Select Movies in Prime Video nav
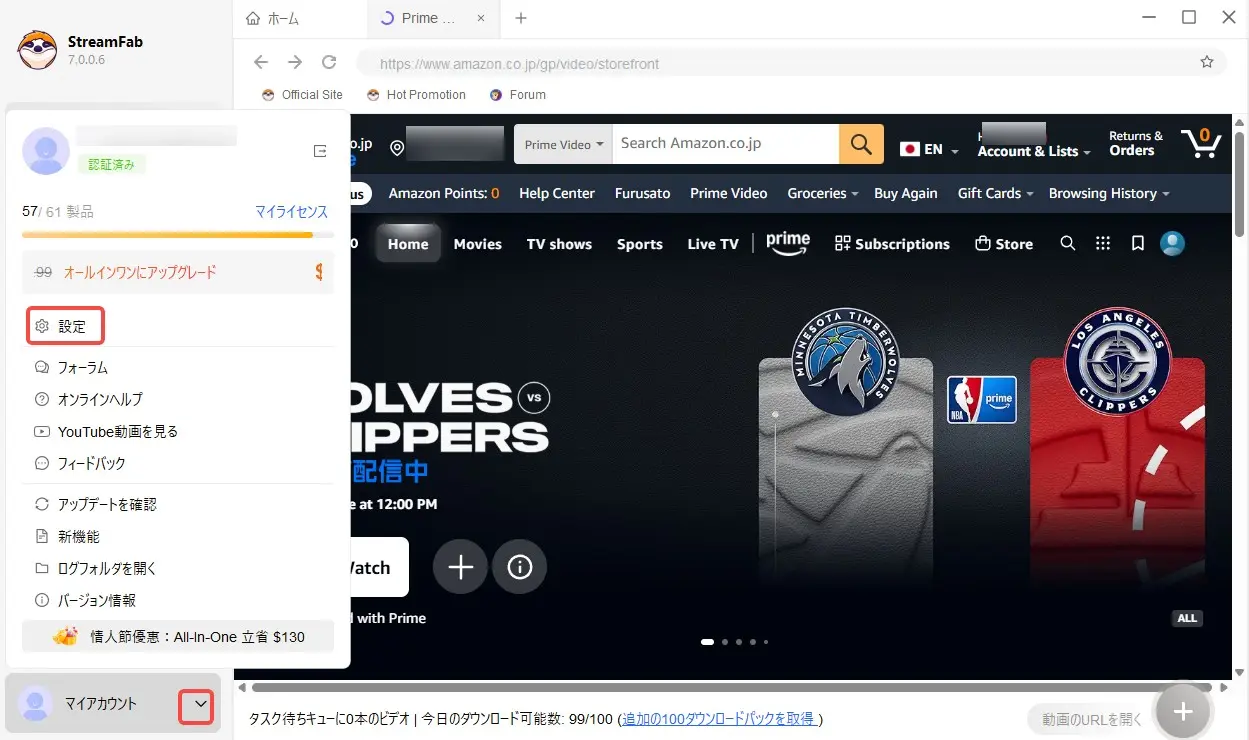This screenshot has height=740, width=1249. 478,244
